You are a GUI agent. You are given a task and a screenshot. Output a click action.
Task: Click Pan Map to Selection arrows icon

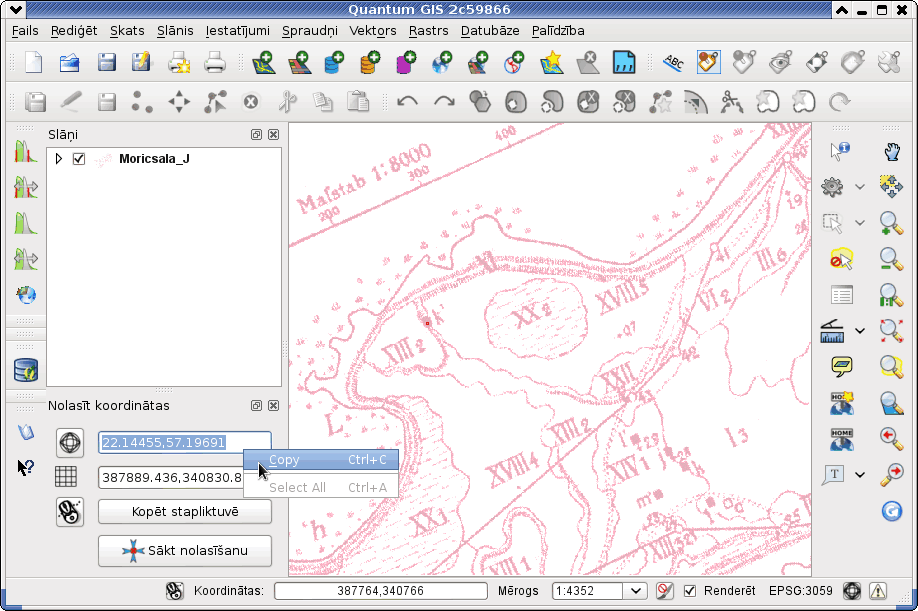click(891, 187)
